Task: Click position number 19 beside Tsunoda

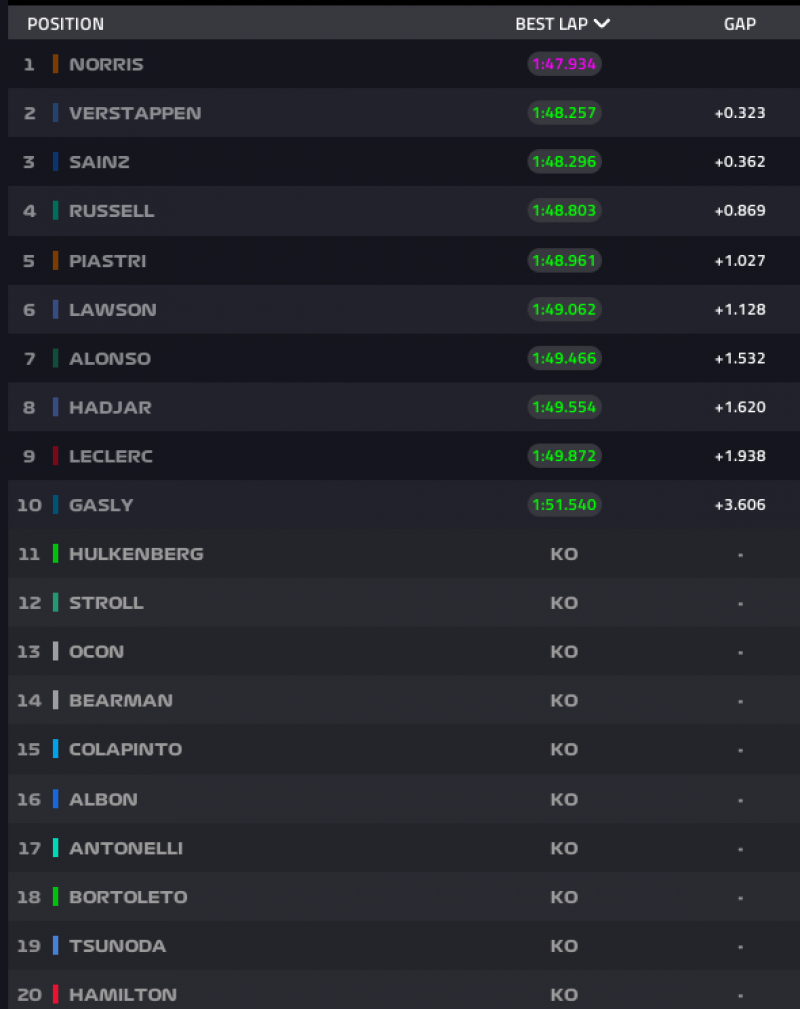Action: (x=28, y=946)
